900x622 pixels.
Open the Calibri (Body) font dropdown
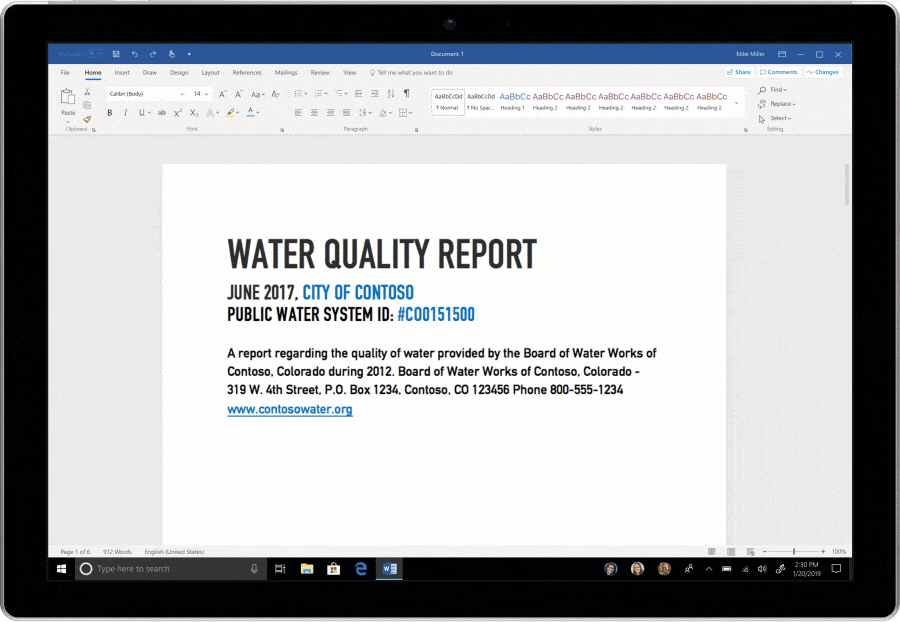(x=146, y=93)
